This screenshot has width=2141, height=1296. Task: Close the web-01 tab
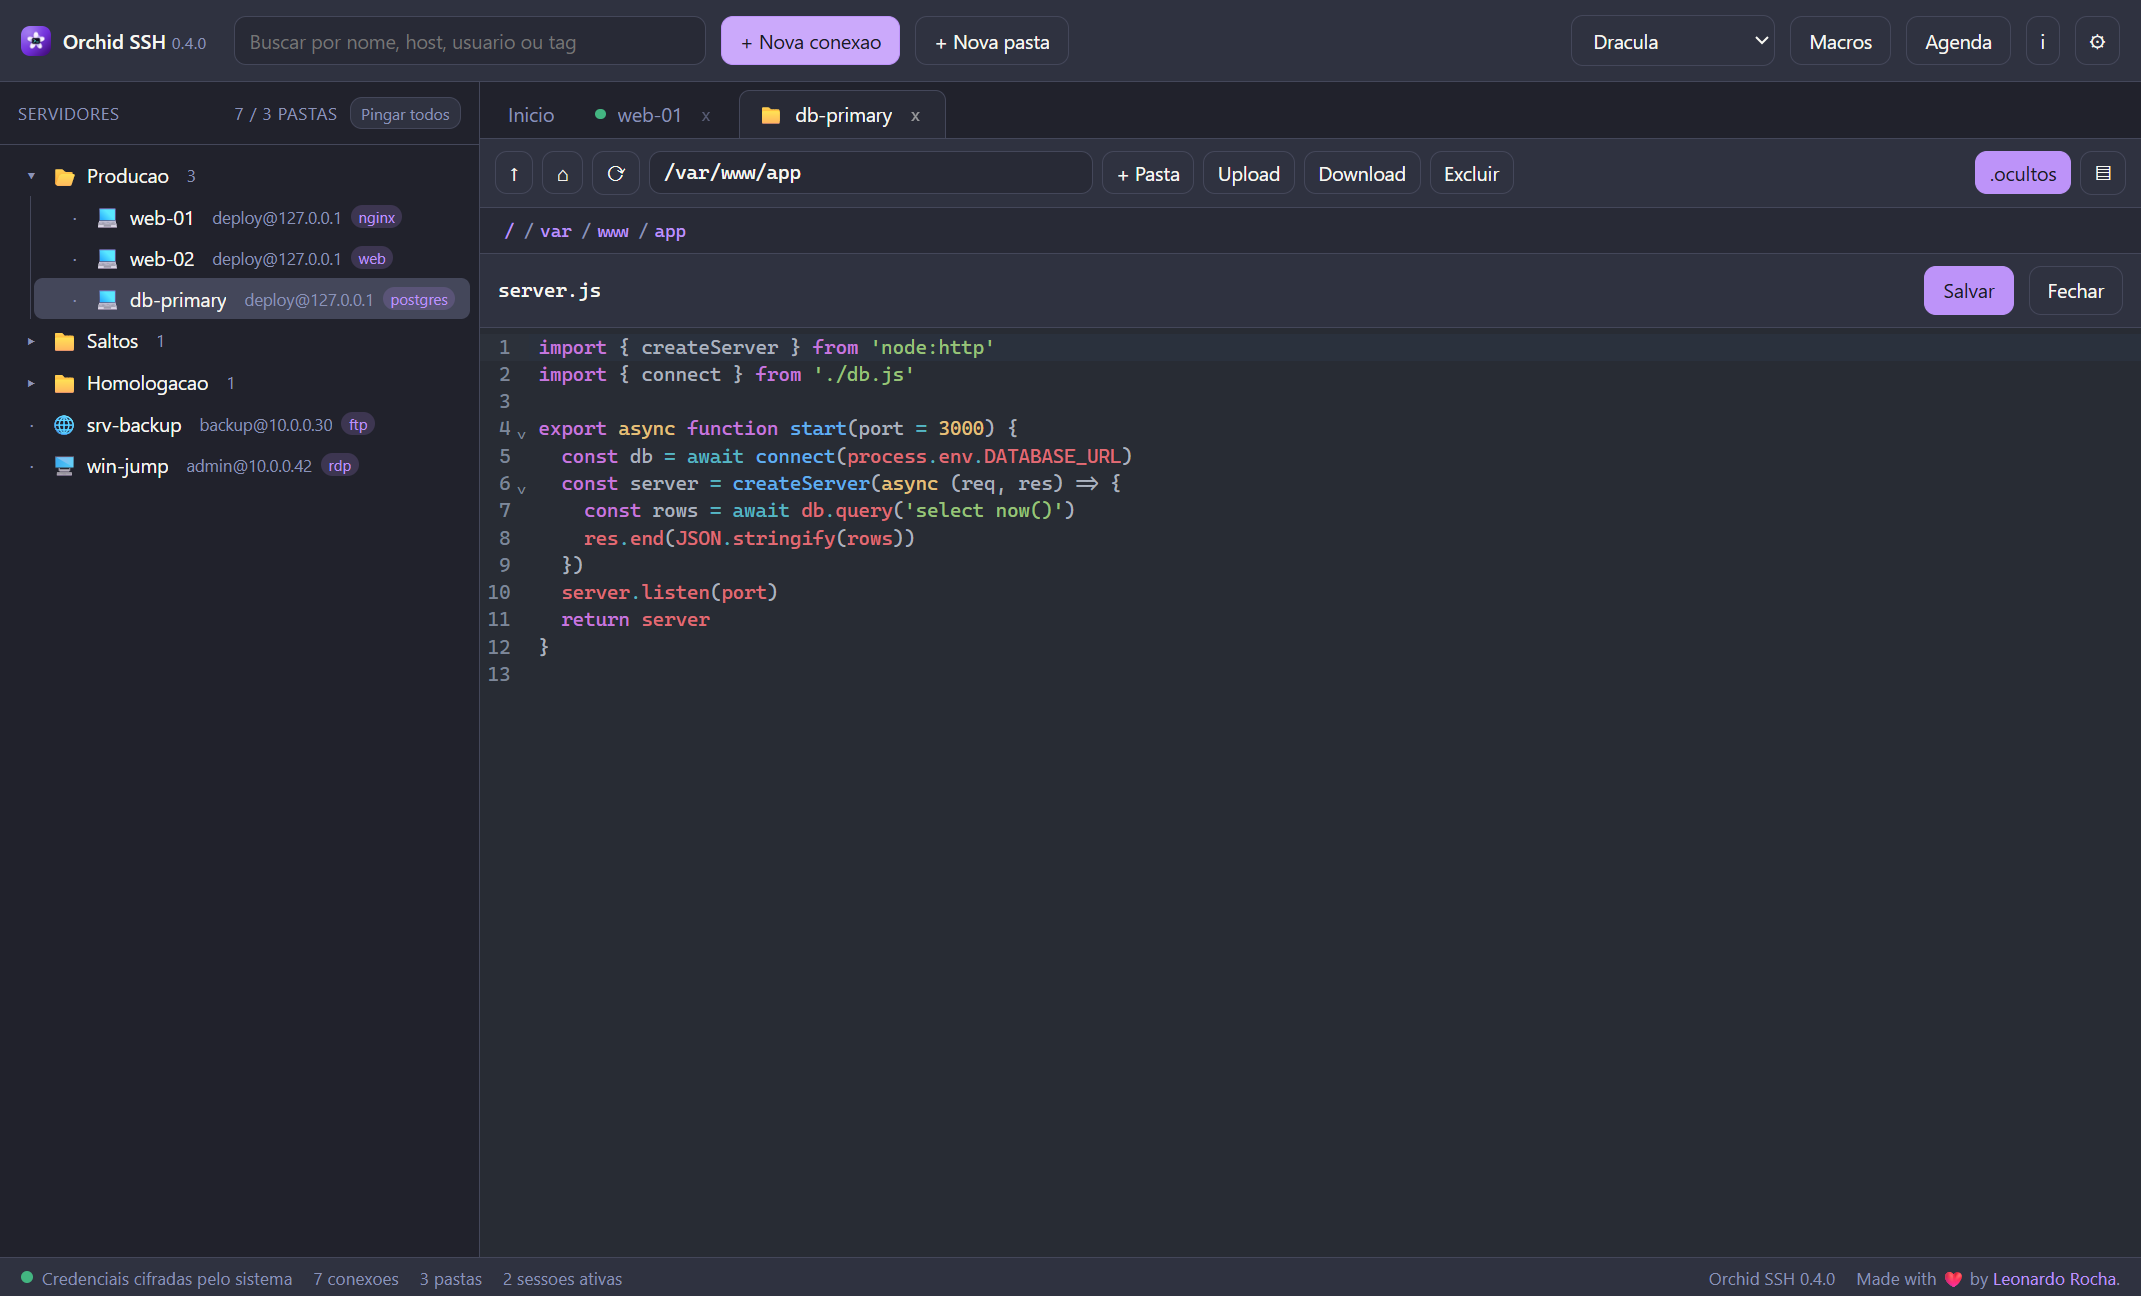pos(706,116)
